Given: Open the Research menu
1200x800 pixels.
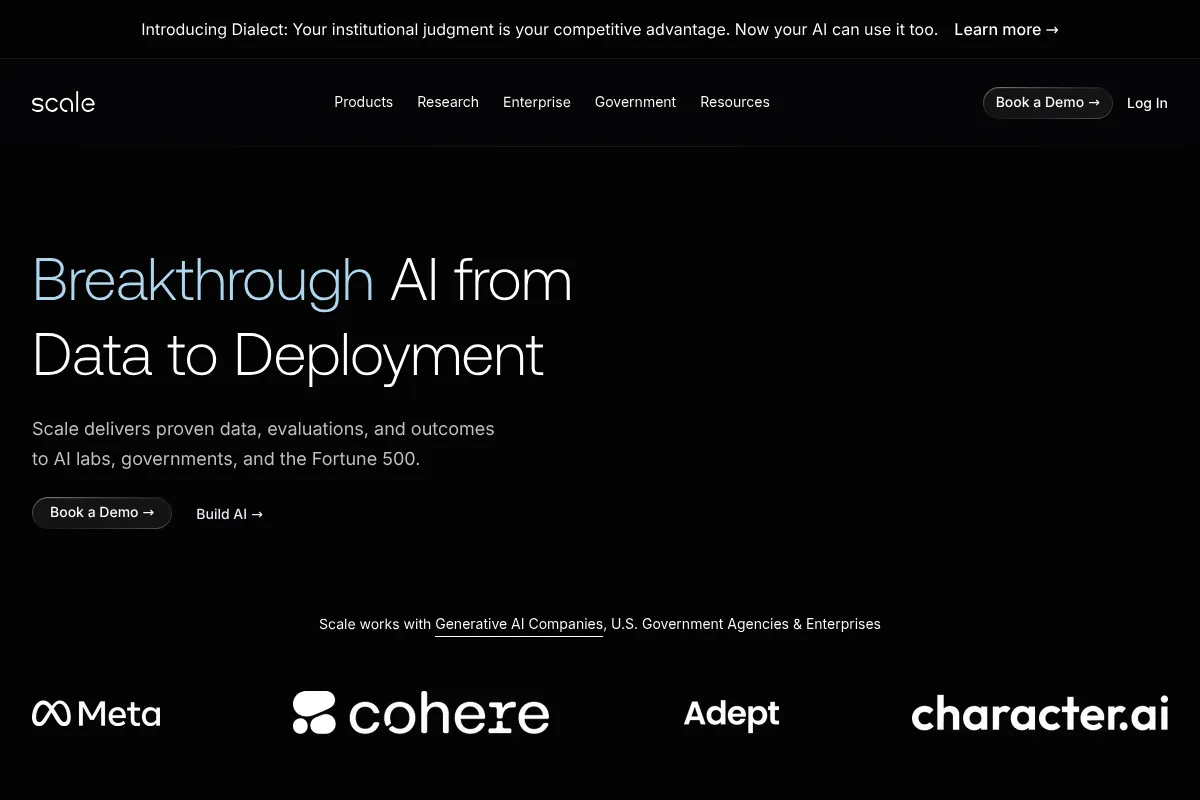Looking at the screenshot, I should (x=448, y=102).
